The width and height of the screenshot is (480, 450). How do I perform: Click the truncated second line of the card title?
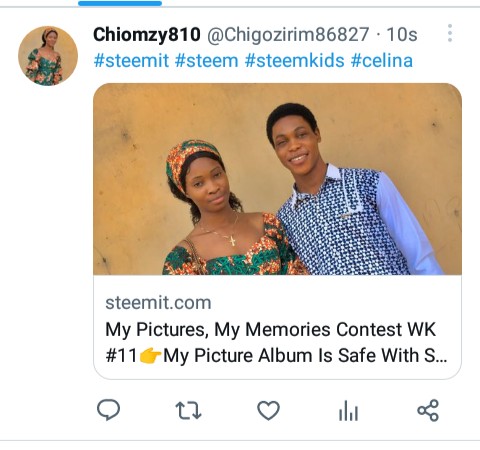tap(276, 356)
